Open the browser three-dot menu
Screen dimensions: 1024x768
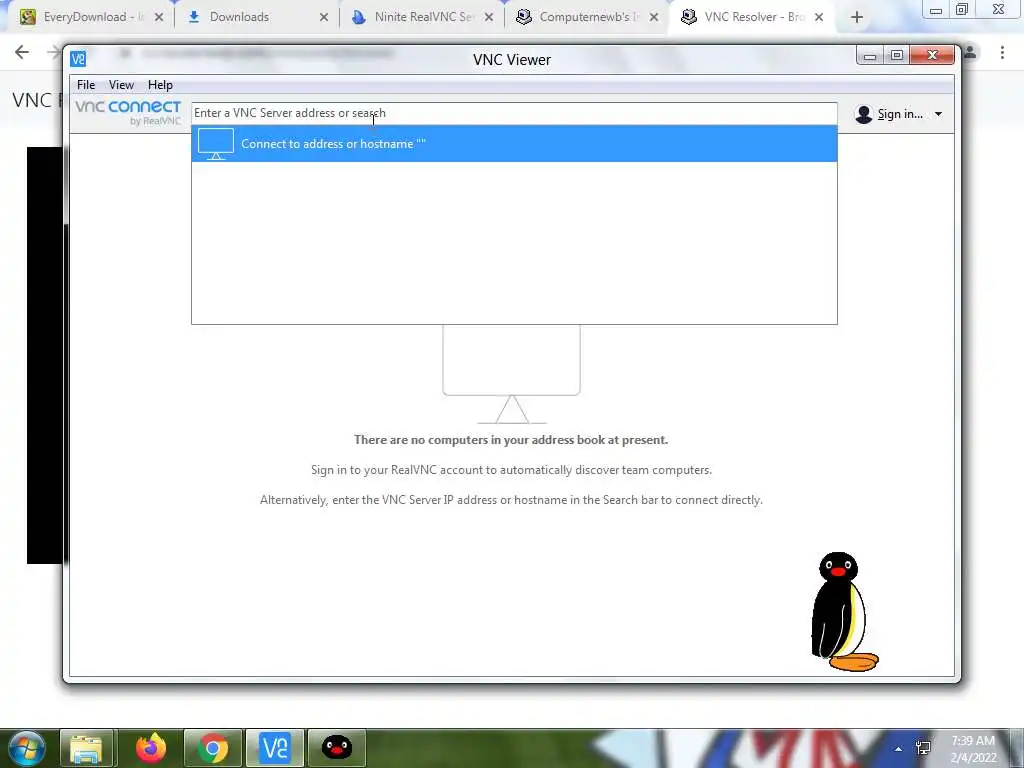1002,52
